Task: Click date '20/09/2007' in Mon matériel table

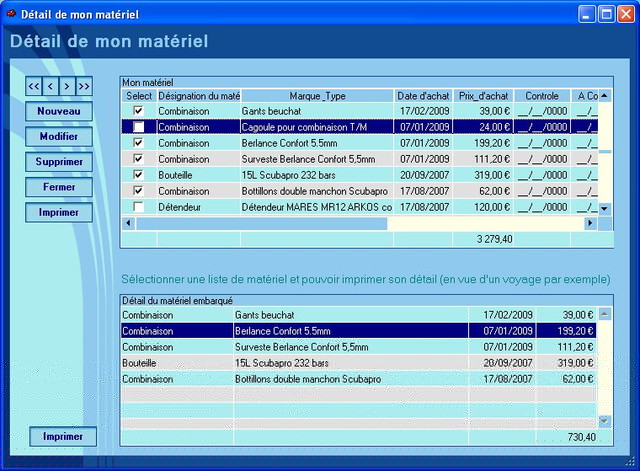Action: point(423,175)
